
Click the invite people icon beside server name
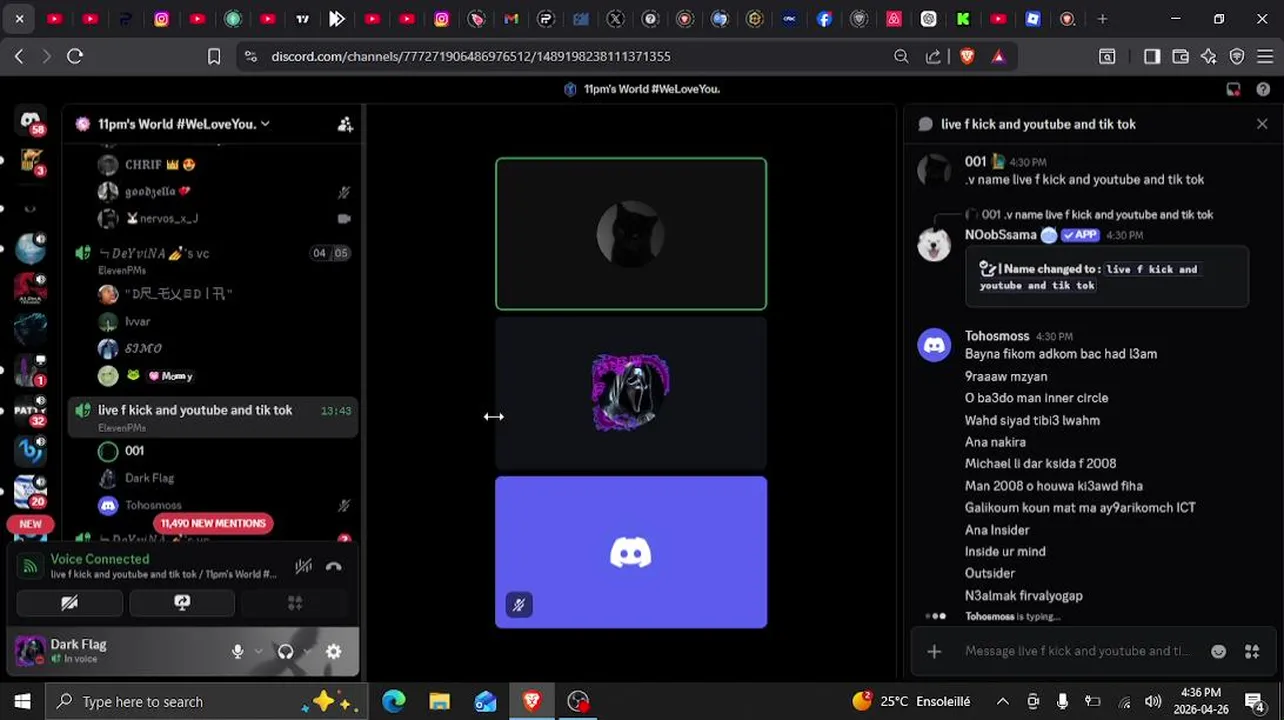tap(345, 124)
